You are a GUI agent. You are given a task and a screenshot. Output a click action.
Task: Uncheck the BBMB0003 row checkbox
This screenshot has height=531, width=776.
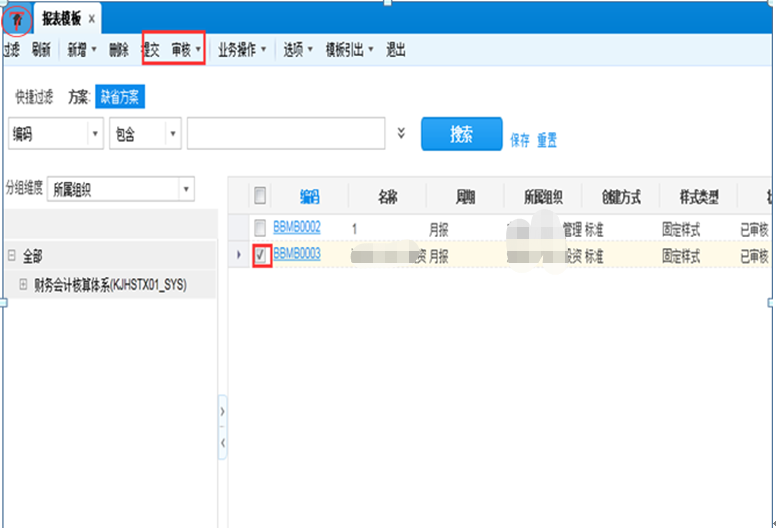pos(260,256)
